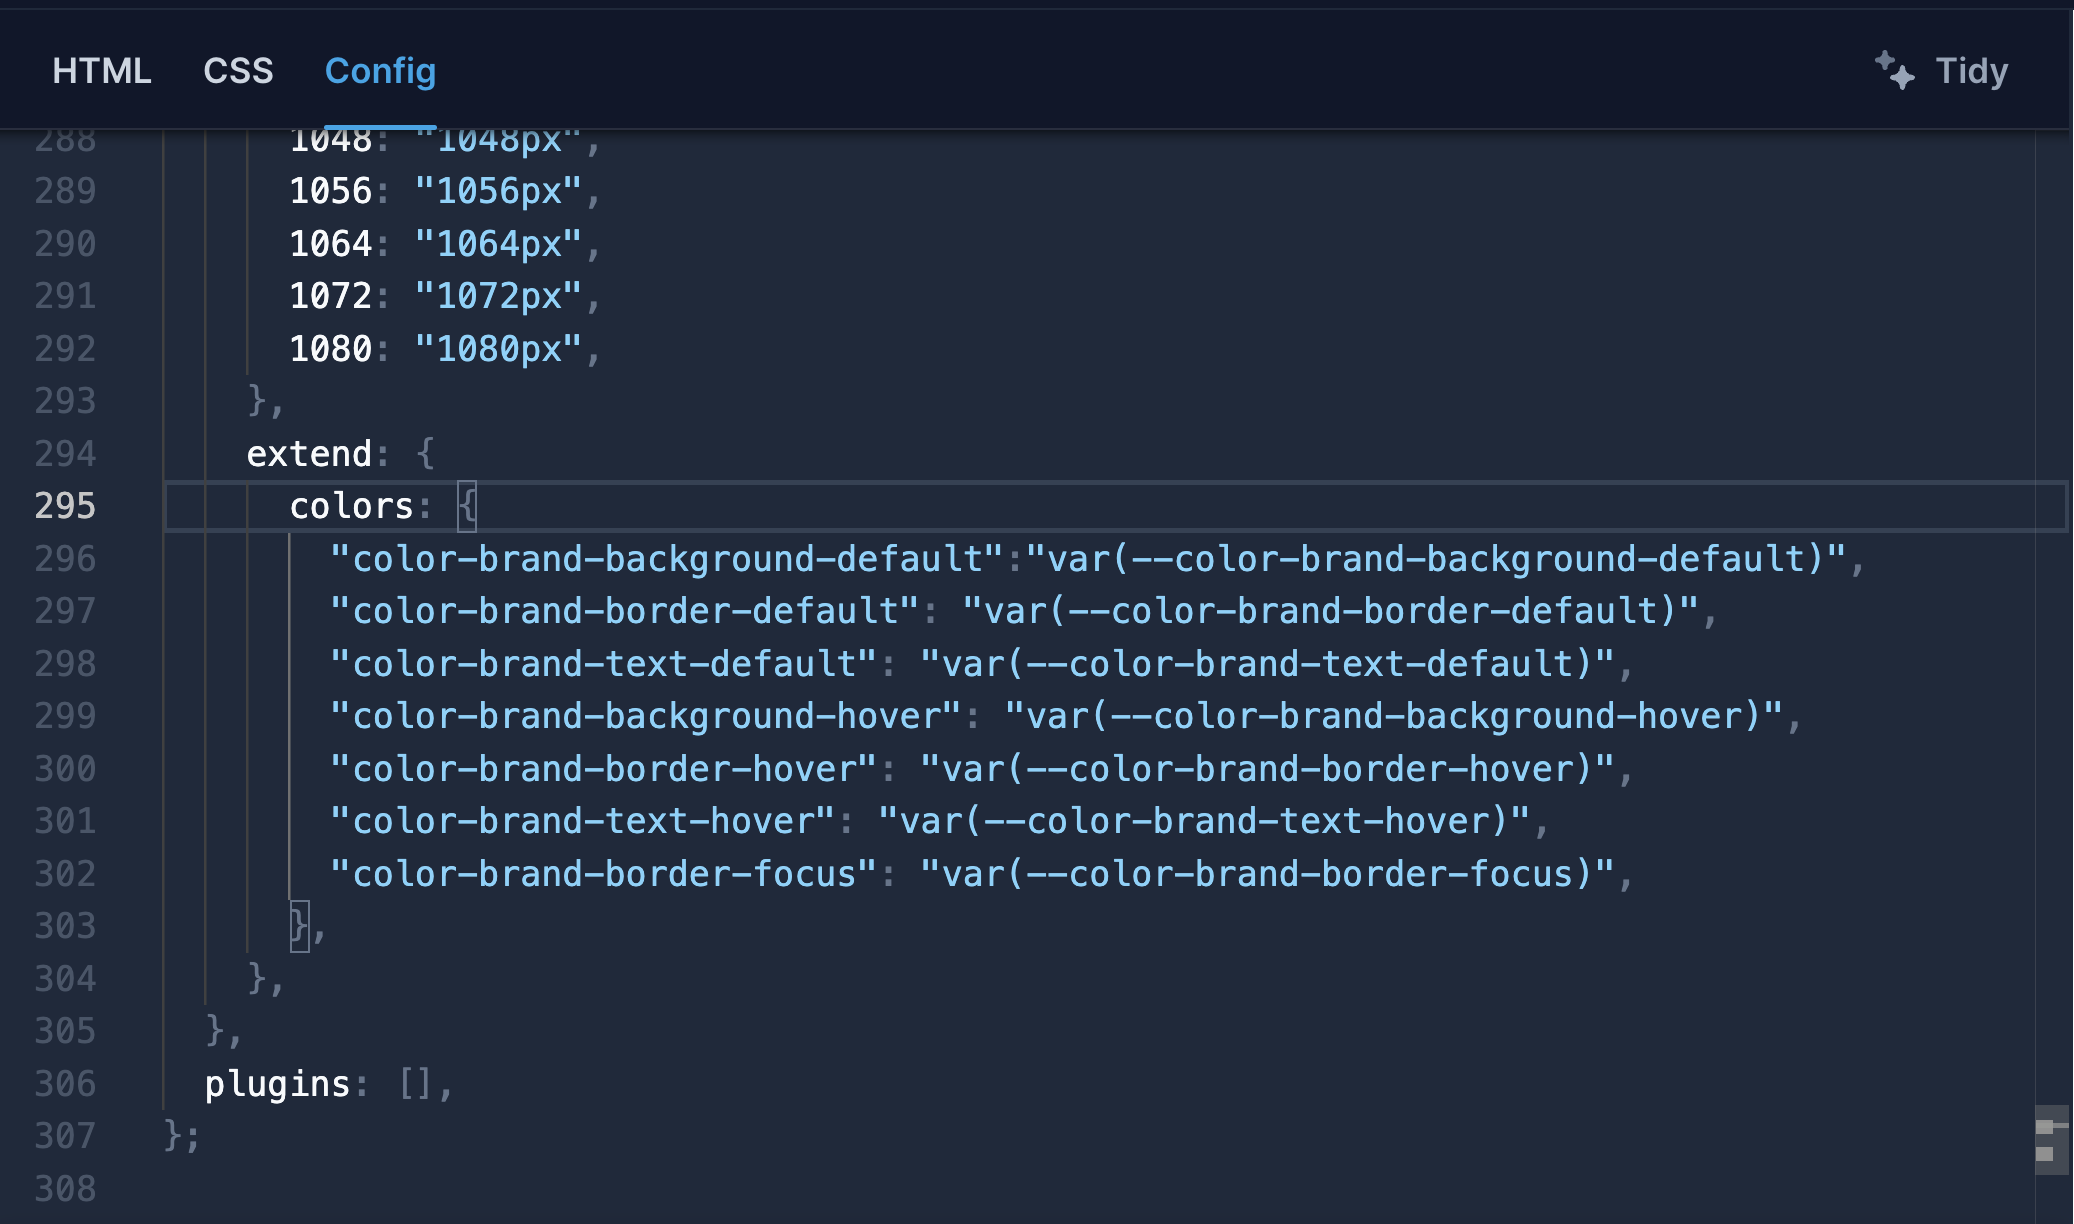Viewport: 2074px width, 1224px height.
Task: Click the plugins property name
Action: click(277, 1084)
